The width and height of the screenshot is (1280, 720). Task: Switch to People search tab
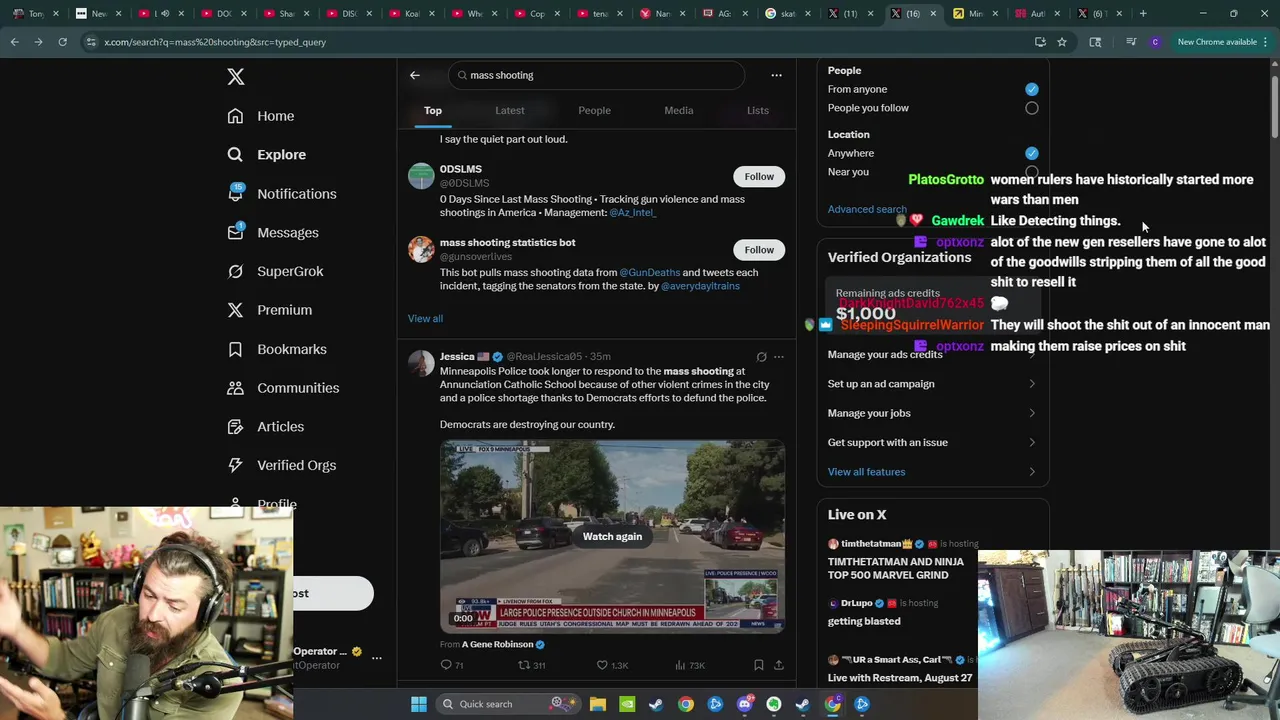[x=594, y=110]
